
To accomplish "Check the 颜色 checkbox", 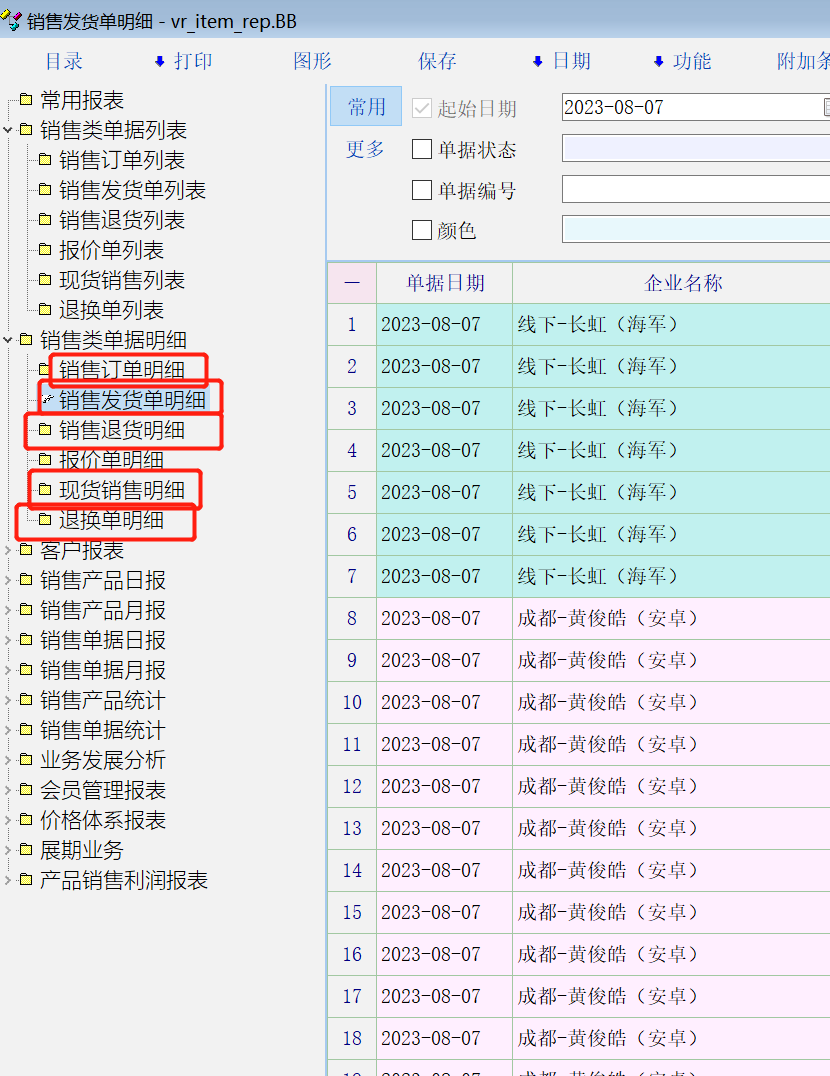I will tap(422, 231).
